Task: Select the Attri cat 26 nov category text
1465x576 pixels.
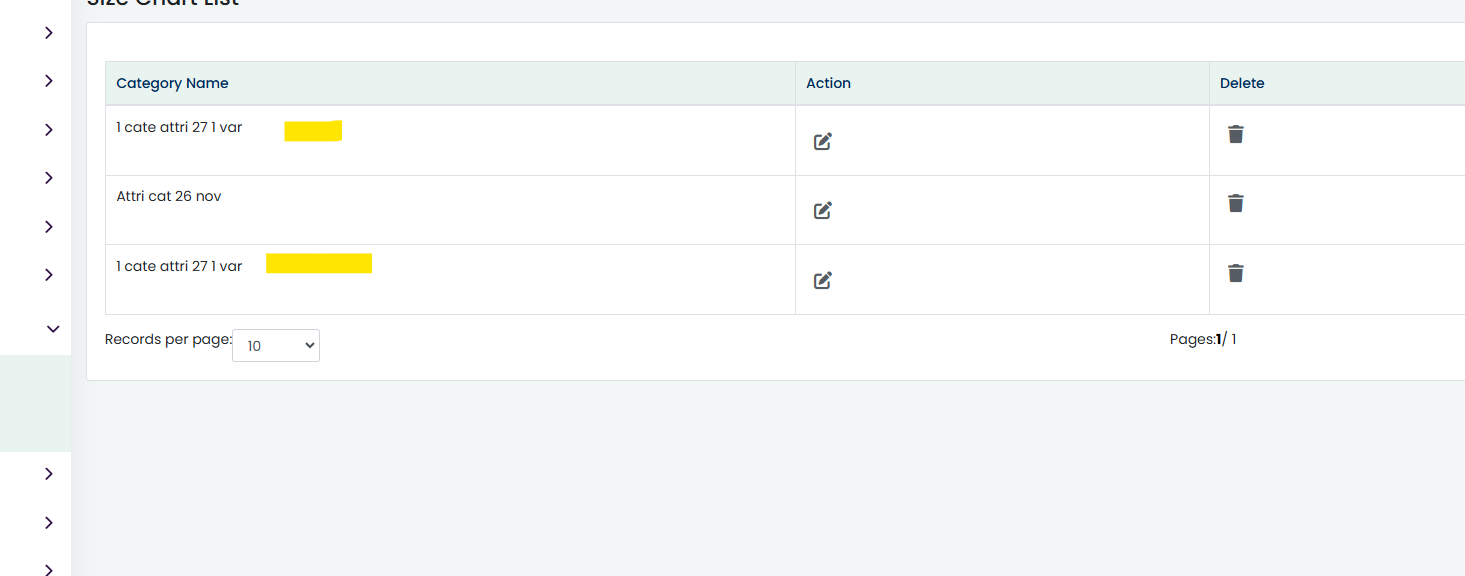Action: tap(169, 196)
